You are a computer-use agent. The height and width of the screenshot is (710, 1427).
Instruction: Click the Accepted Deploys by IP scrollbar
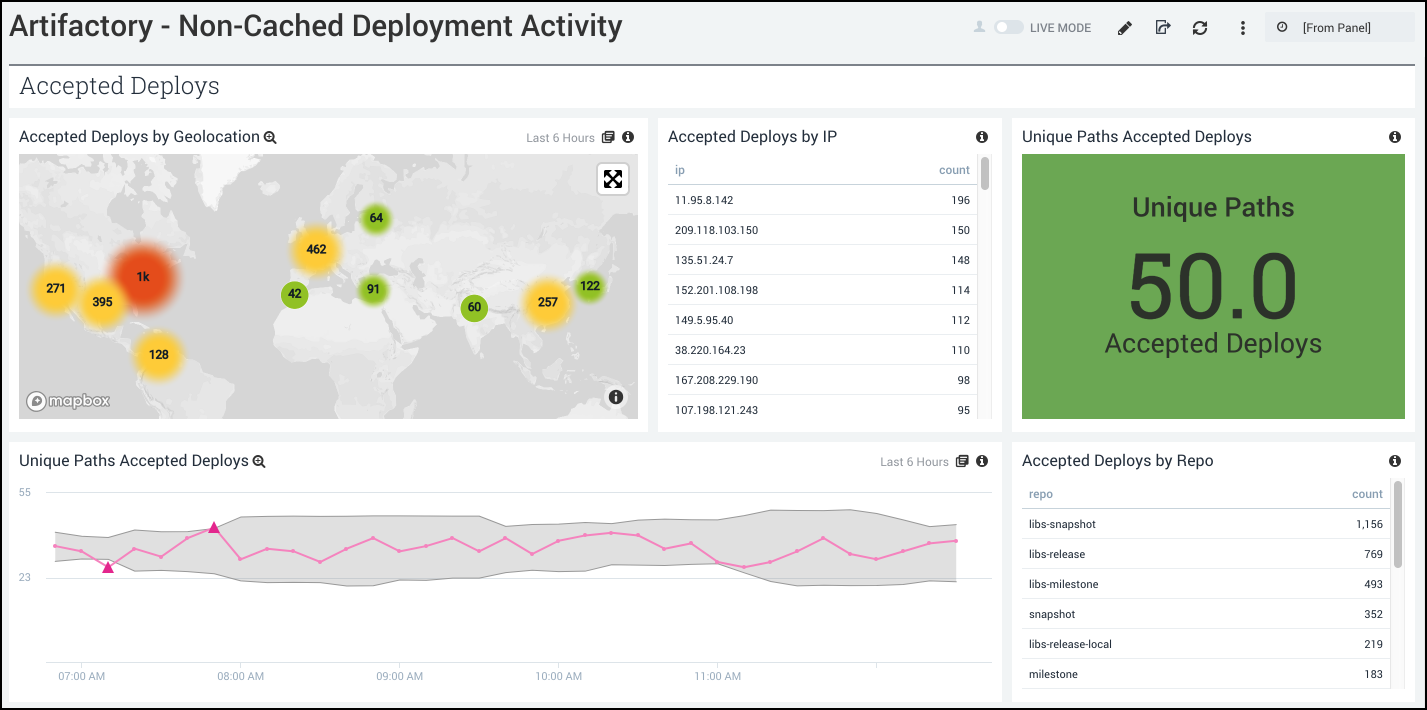click(x=985, y=175)
